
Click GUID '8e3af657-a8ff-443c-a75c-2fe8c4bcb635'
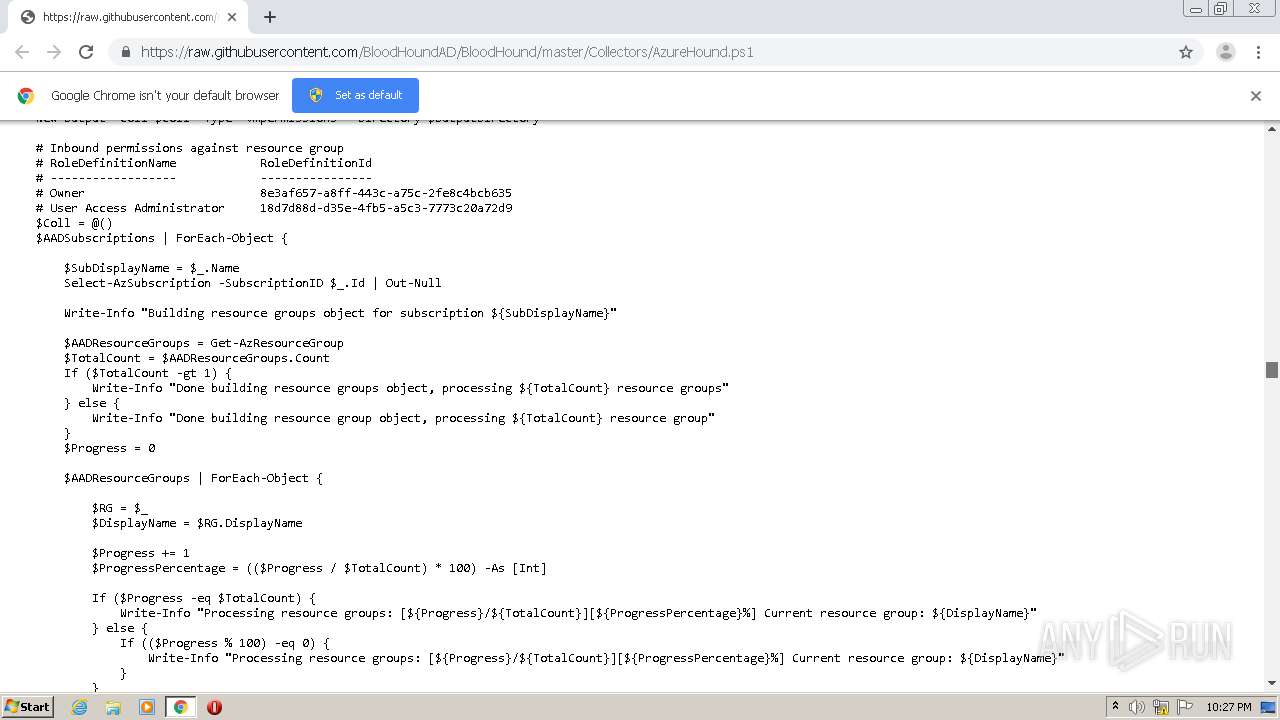click(386, 193)
